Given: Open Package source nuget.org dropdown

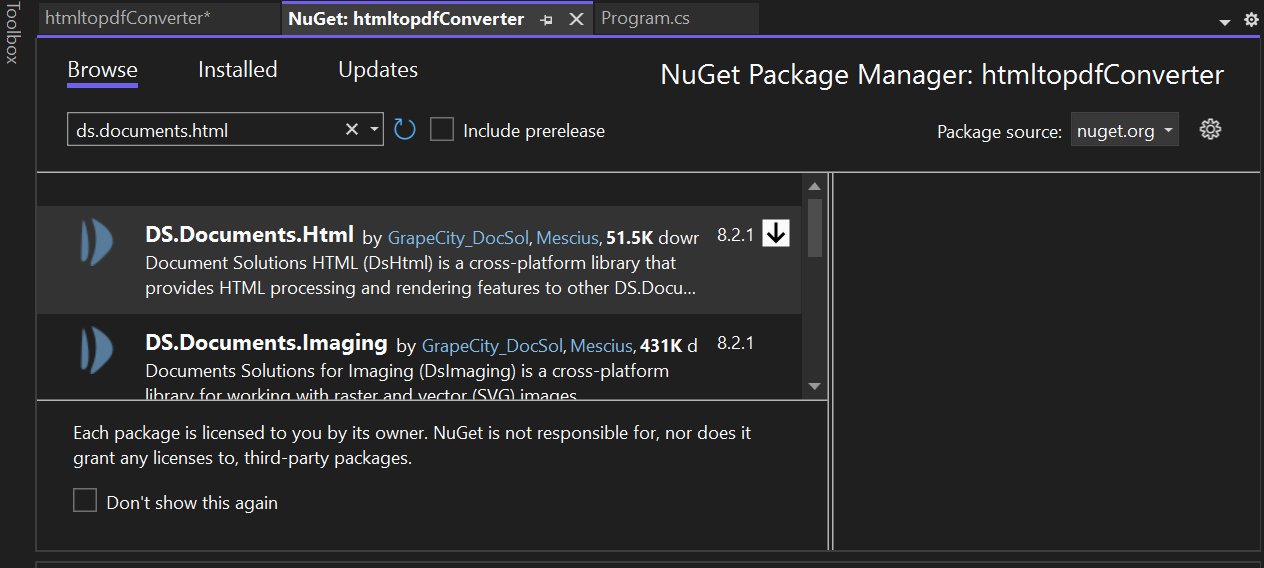Looking at the screenshot, I should click(1124, 130).
